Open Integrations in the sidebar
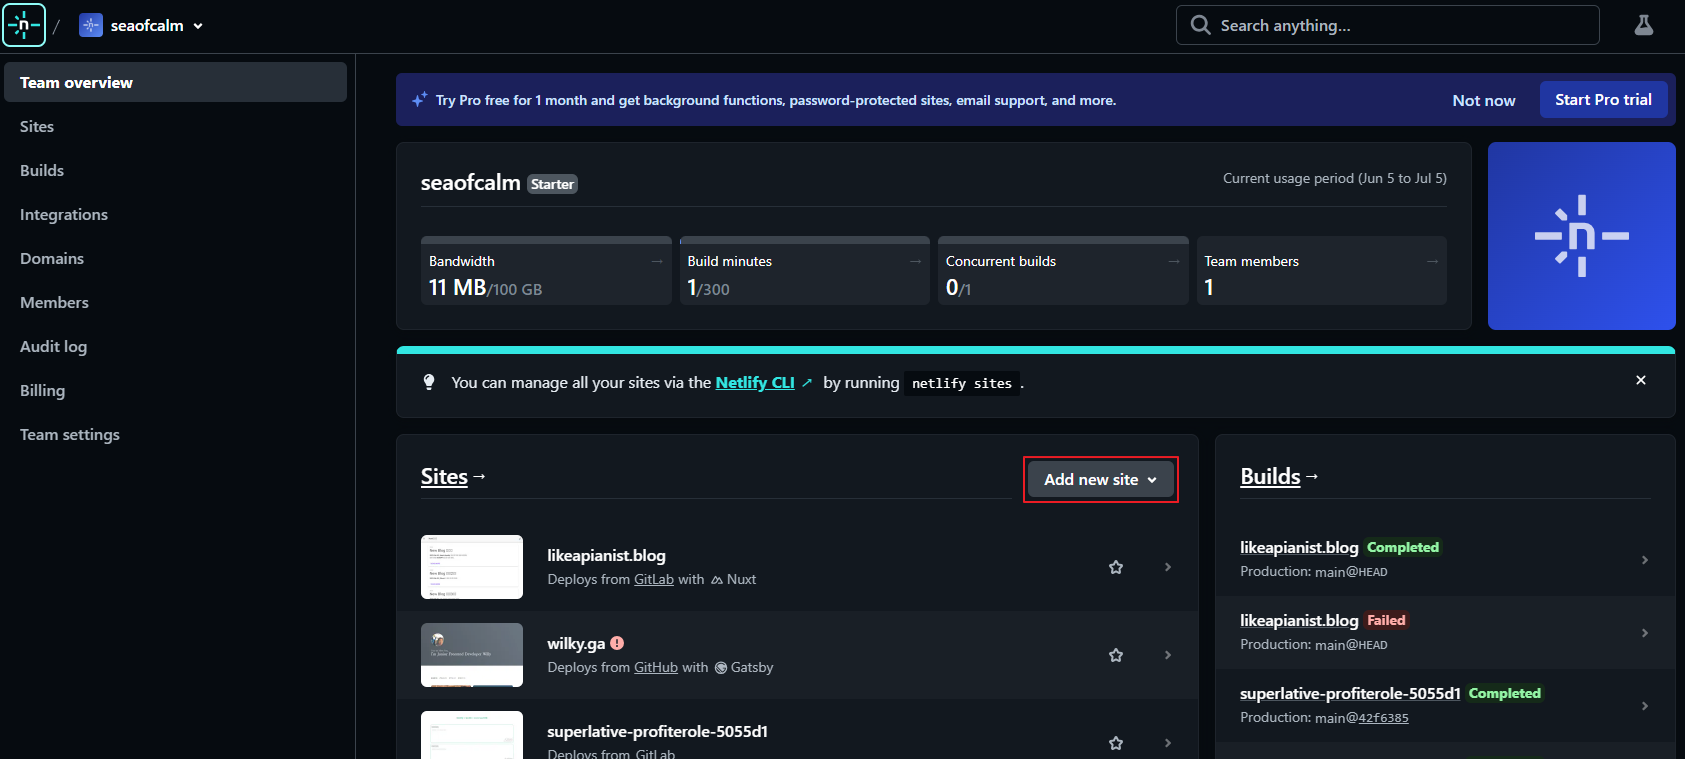 pyautogui.click(x=64, y=214)
